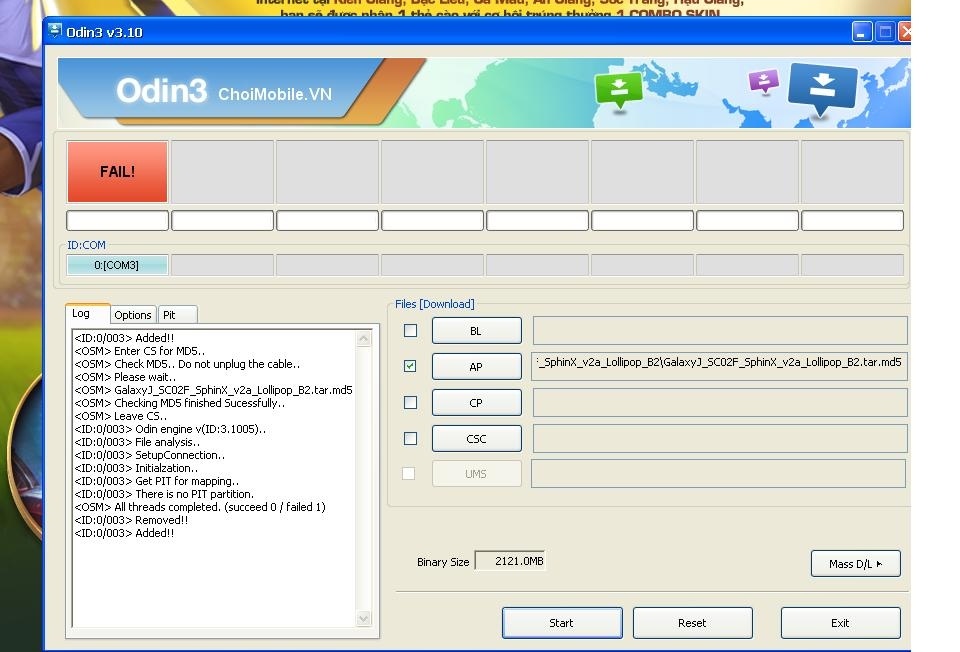Start the flashing process
Viewport: 960px width, 652px height.
562,623
